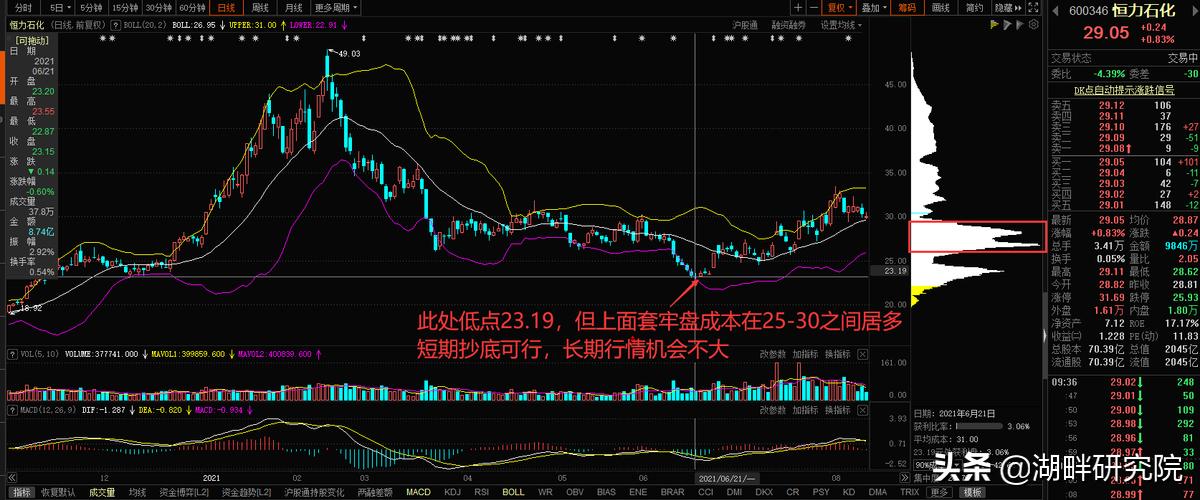
Task: Select the BIAS indicator tab
Action: pos(606,493)
